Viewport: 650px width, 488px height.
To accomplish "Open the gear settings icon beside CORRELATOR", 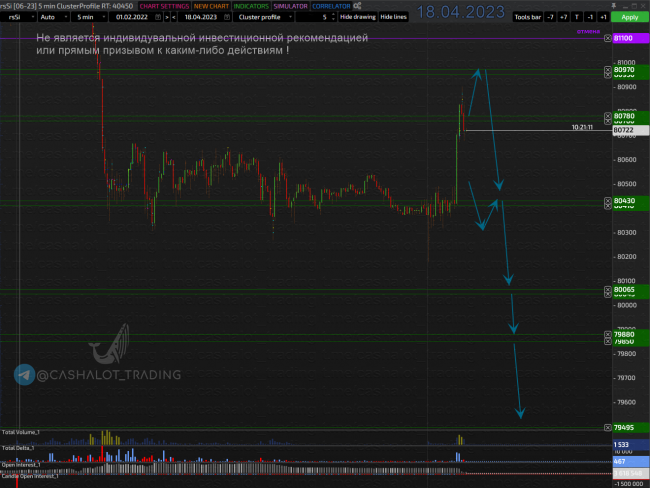I will click(357, 6).
